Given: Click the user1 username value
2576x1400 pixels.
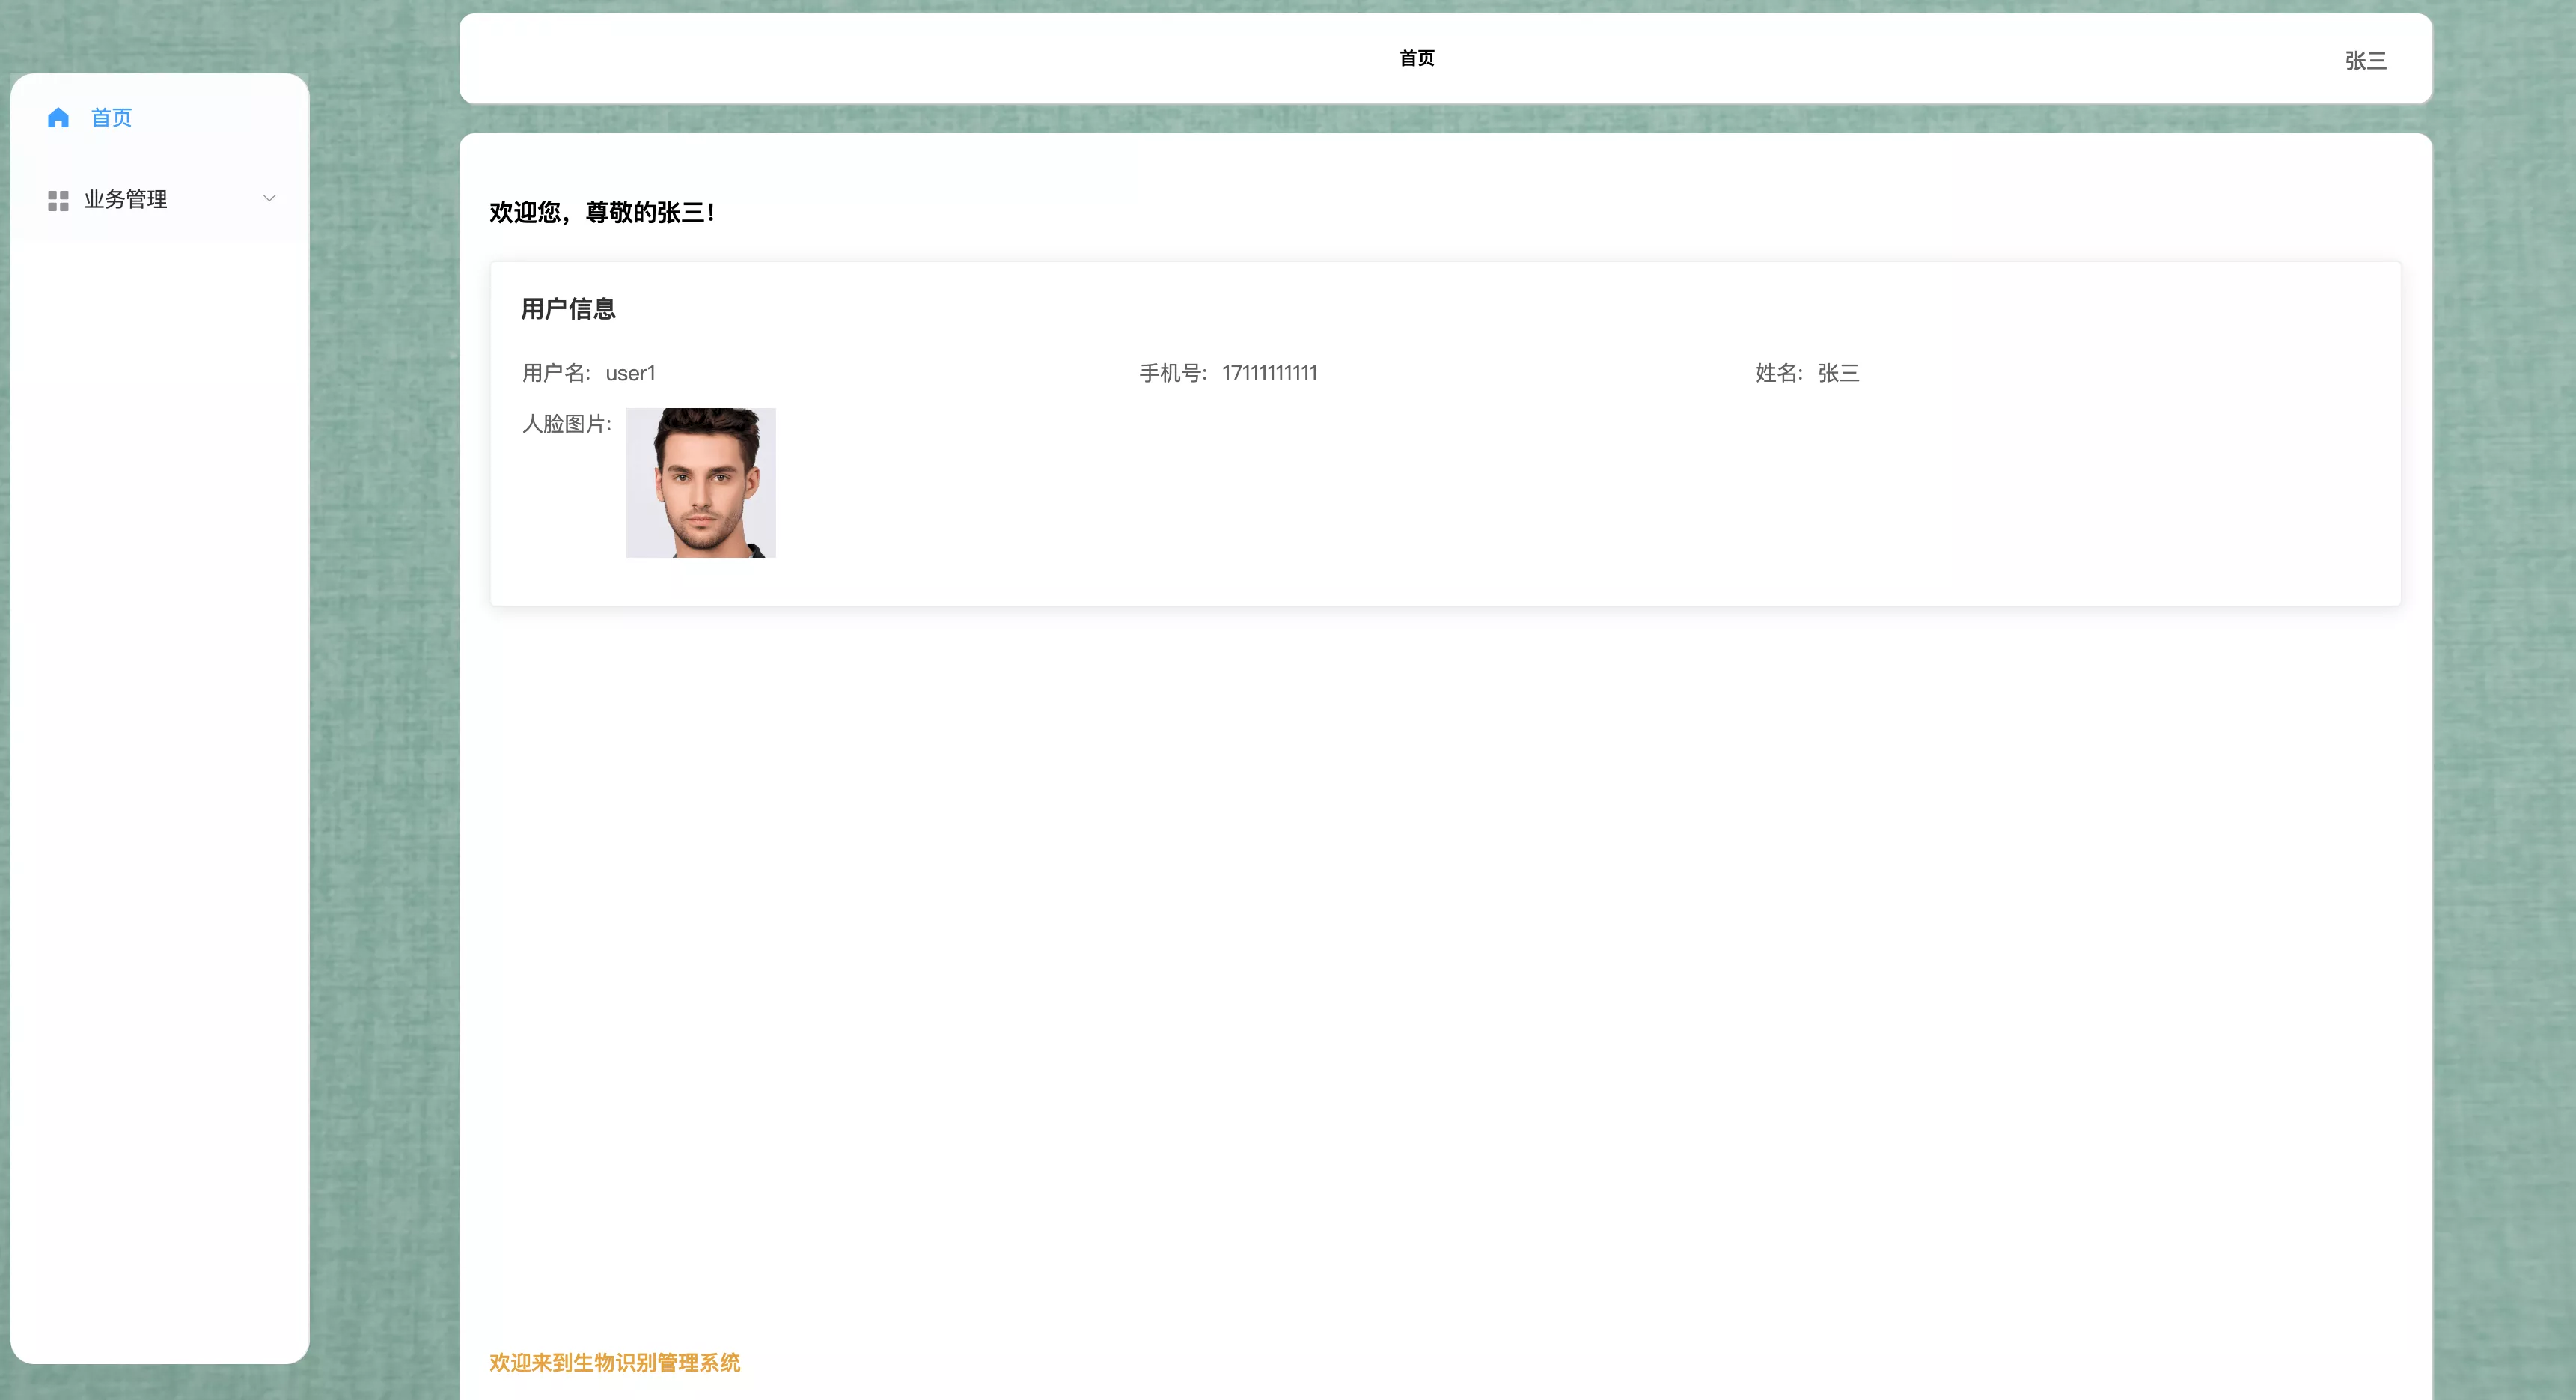Looking at the screenshot, I should pyautogui.click(x=630, y=373).
